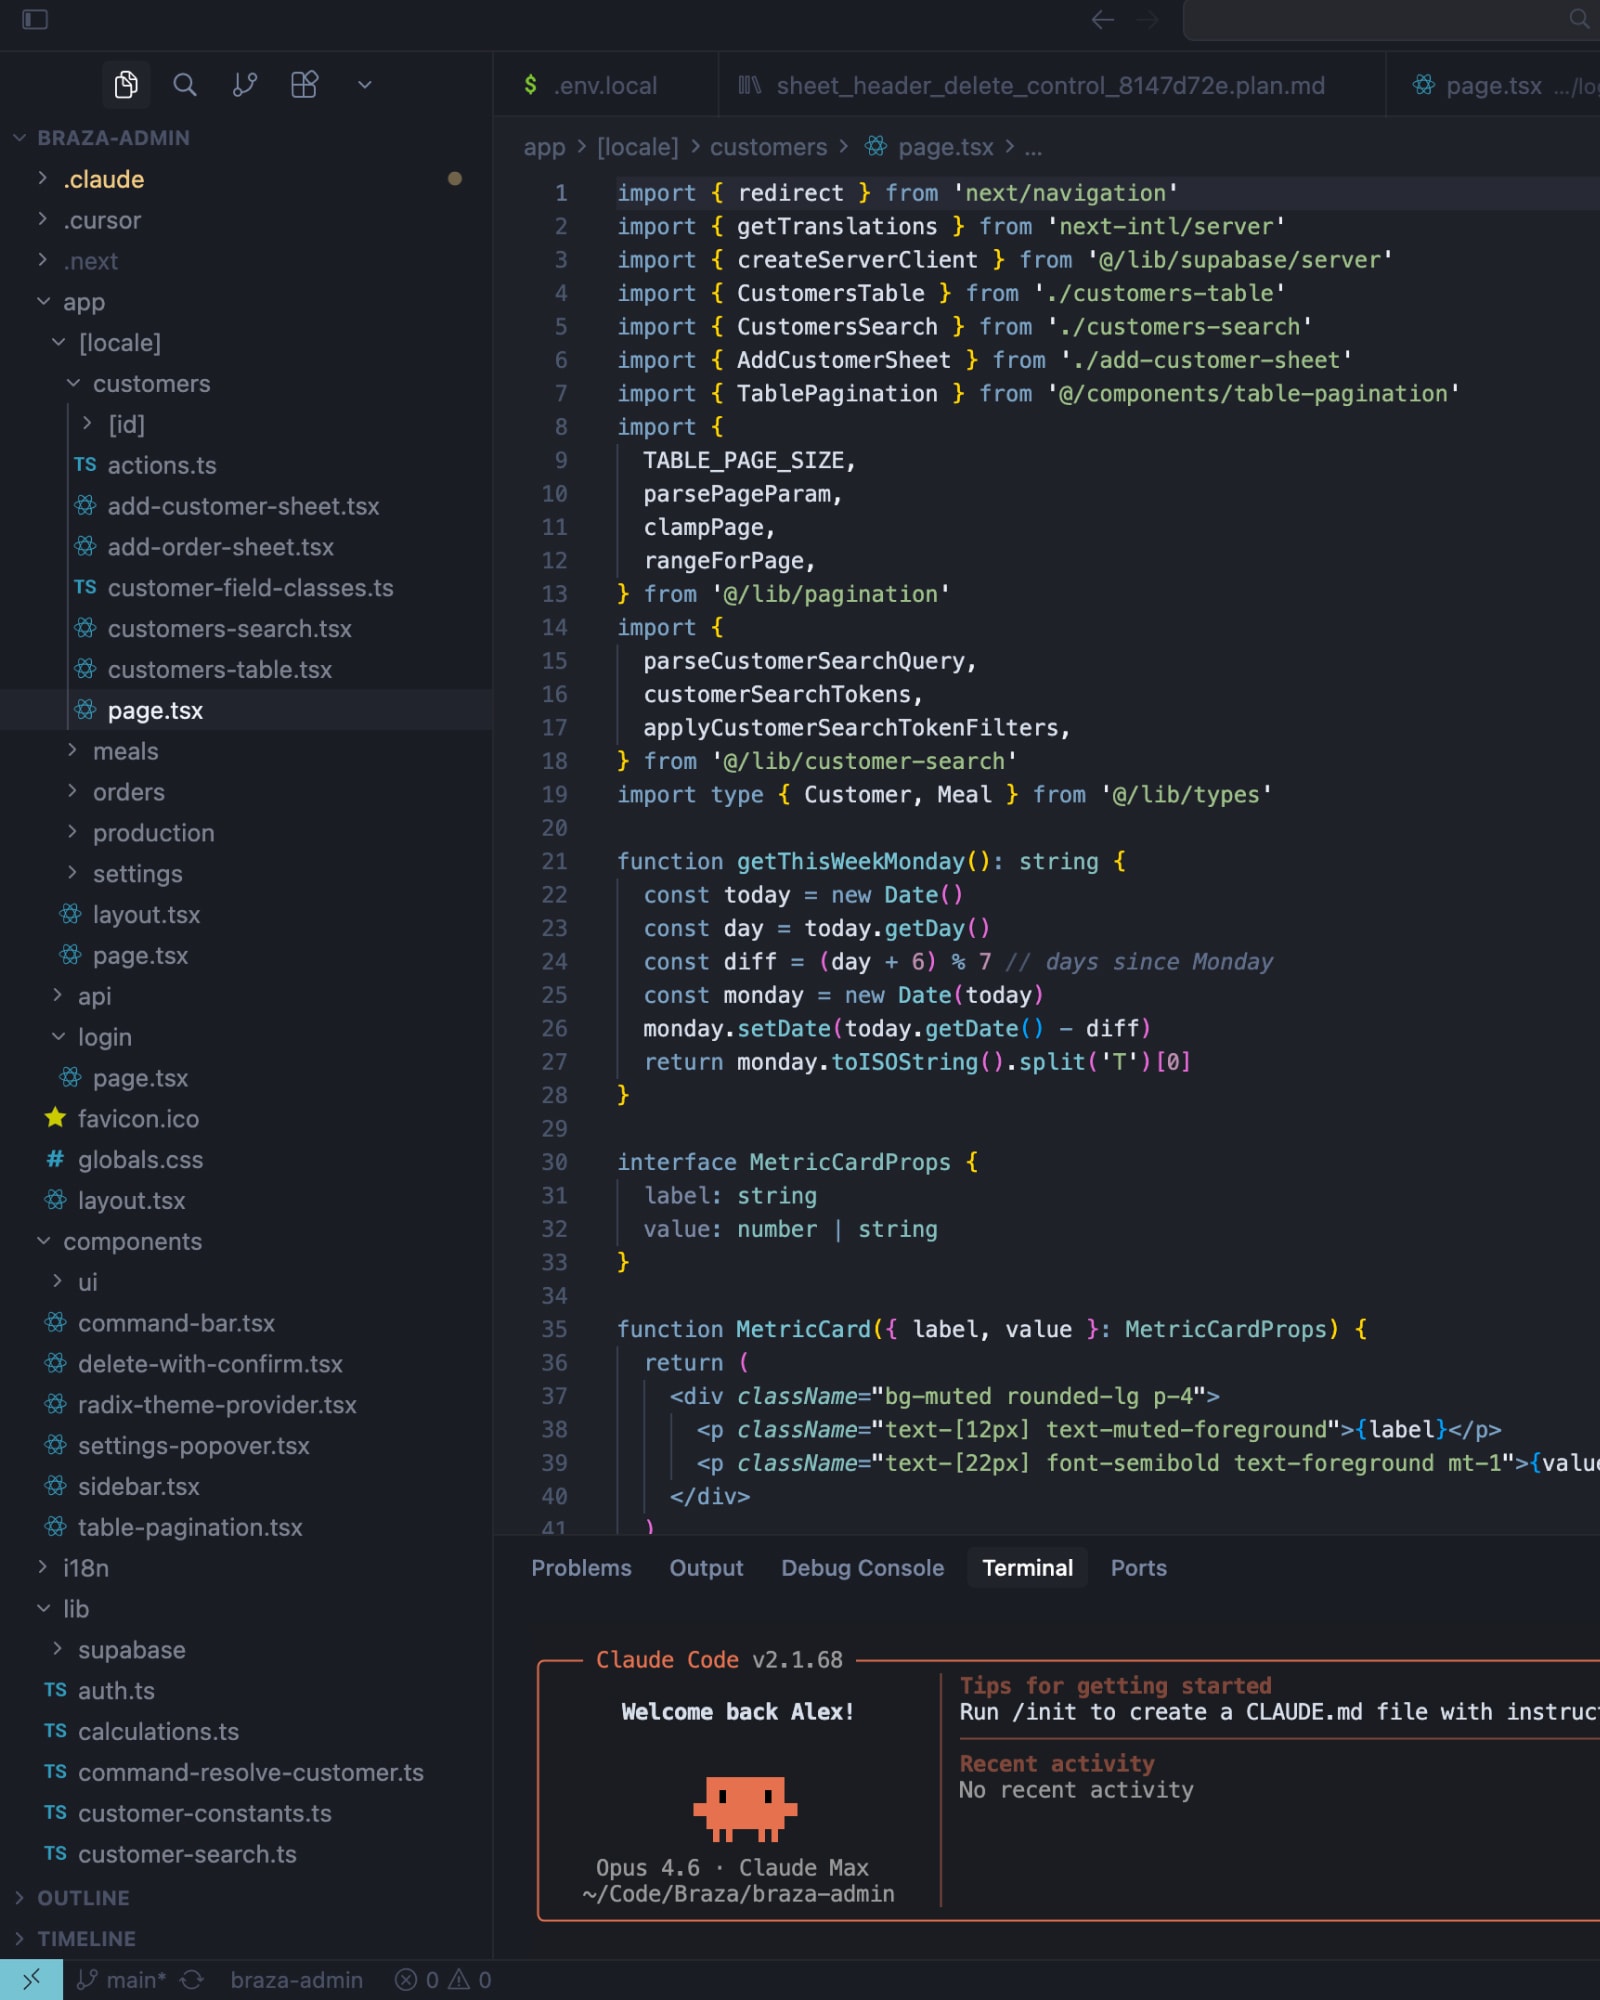
Task: Select the Problems panel tab
Action: tap(581, 1568)
